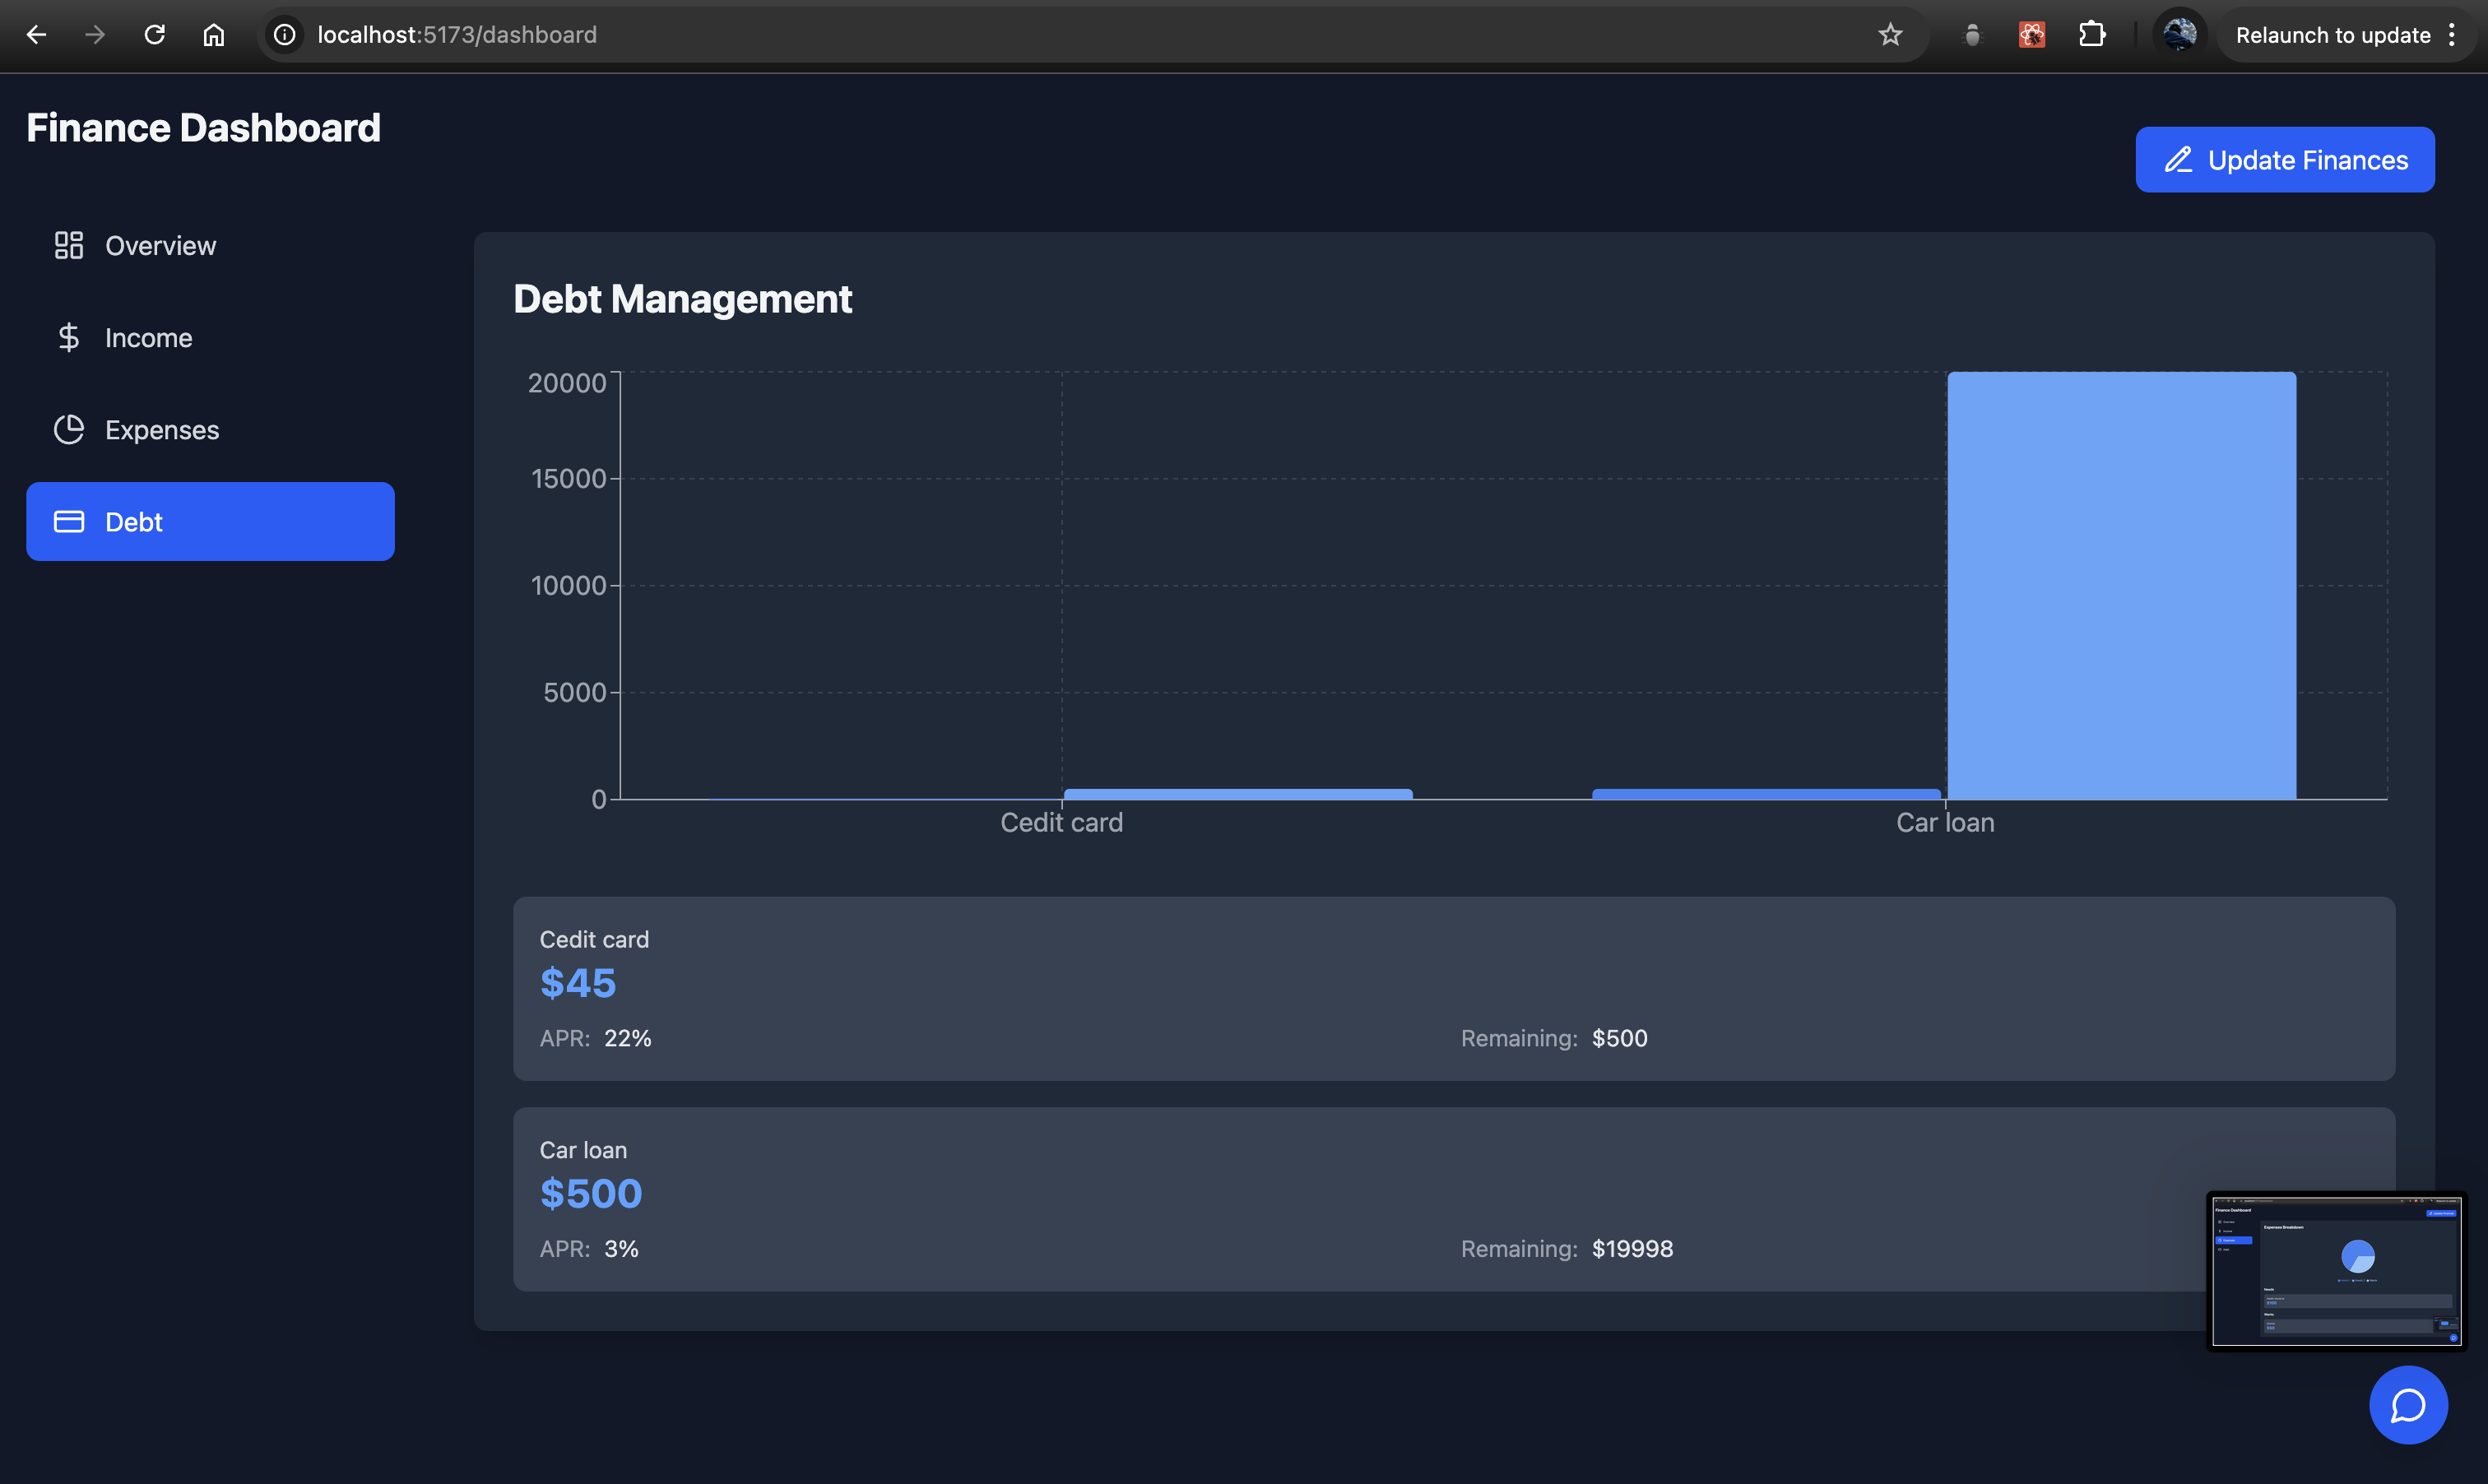View site info icon in address bar
This screenshot has height=1484, width=2488.
[285, 35]
